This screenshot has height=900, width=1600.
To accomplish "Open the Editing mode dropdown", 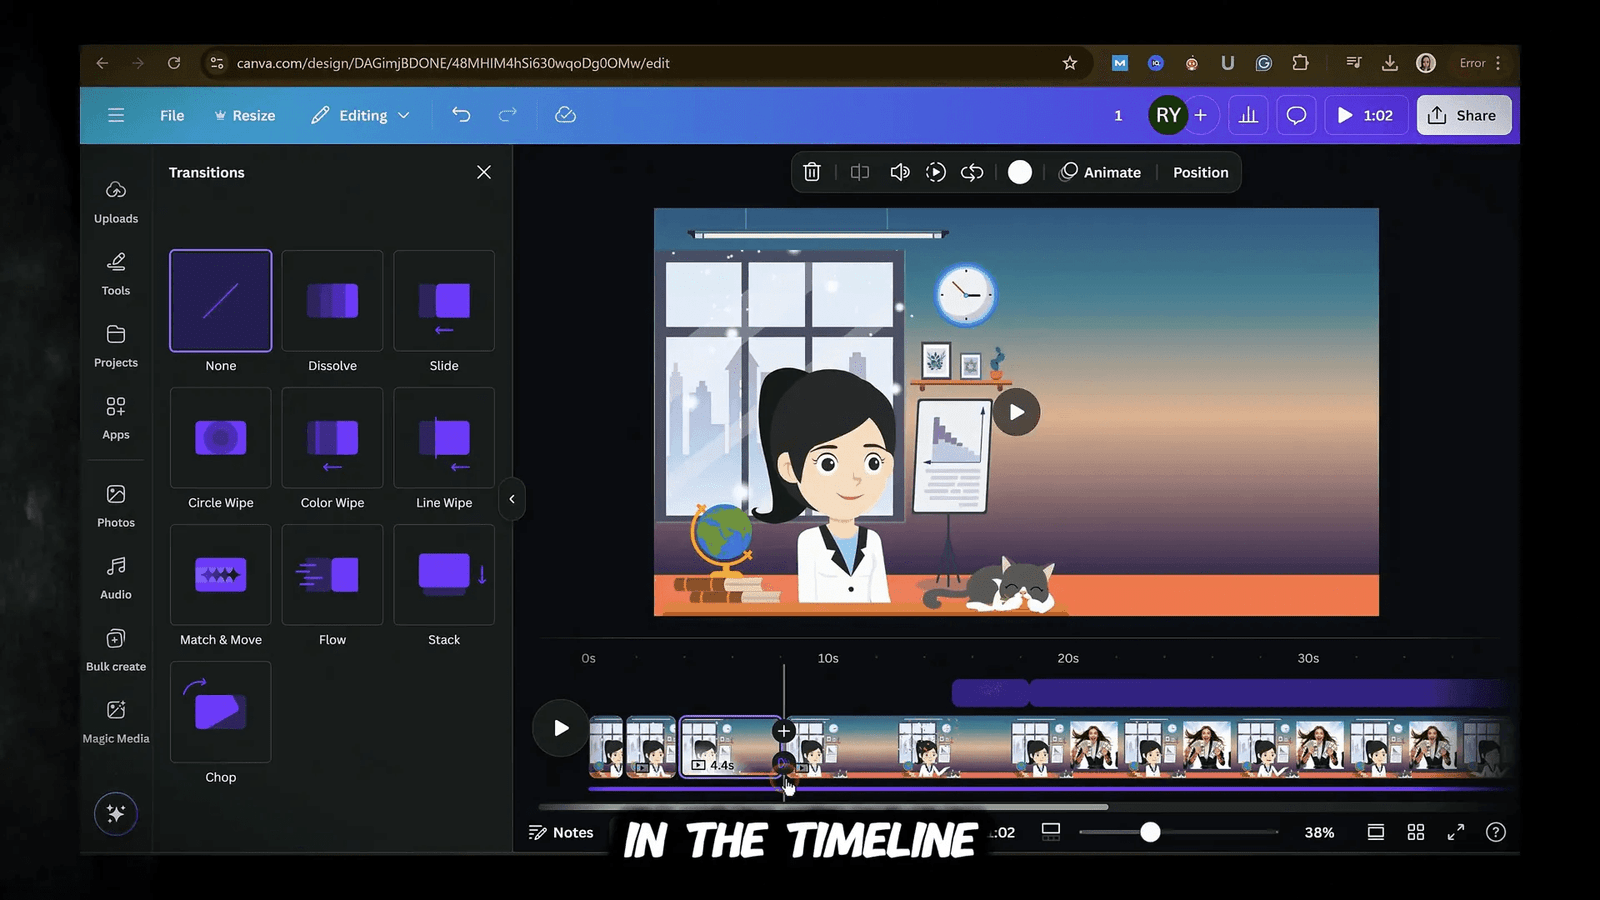I will [x=360, y=115].
